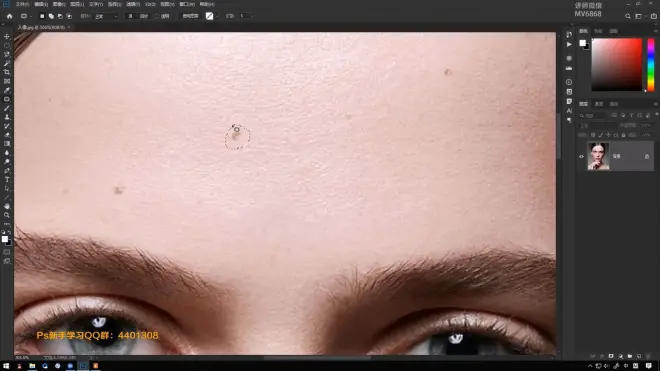Image resolution: width=660 pixels, height=371 pixels.
Task: Select Subtract from Selection mode button
Action: point(60,16)
